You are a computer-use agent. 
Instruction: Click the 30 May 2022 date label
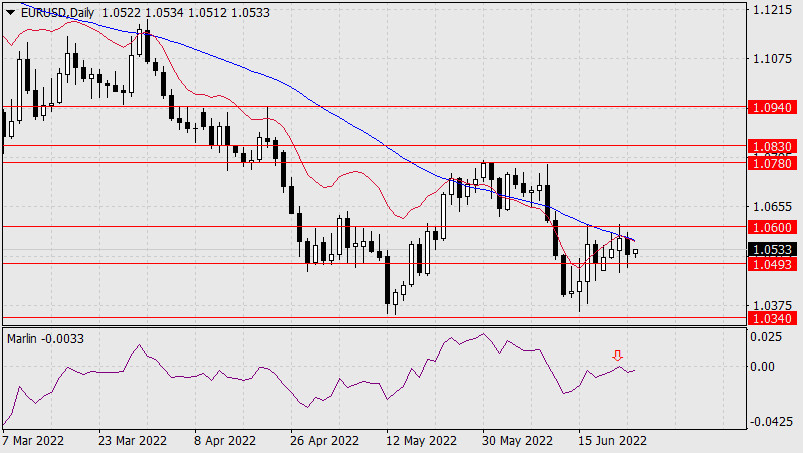click(517, 441)
